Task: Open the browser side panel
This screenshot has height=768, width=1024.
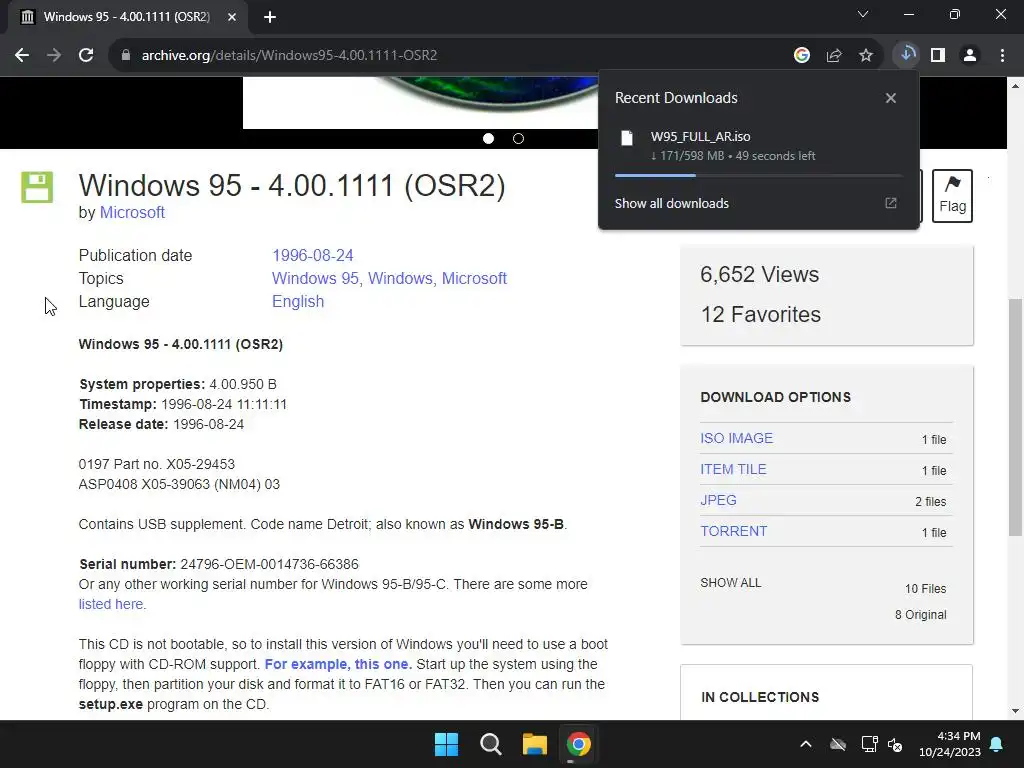Action: tap(938, 55)
